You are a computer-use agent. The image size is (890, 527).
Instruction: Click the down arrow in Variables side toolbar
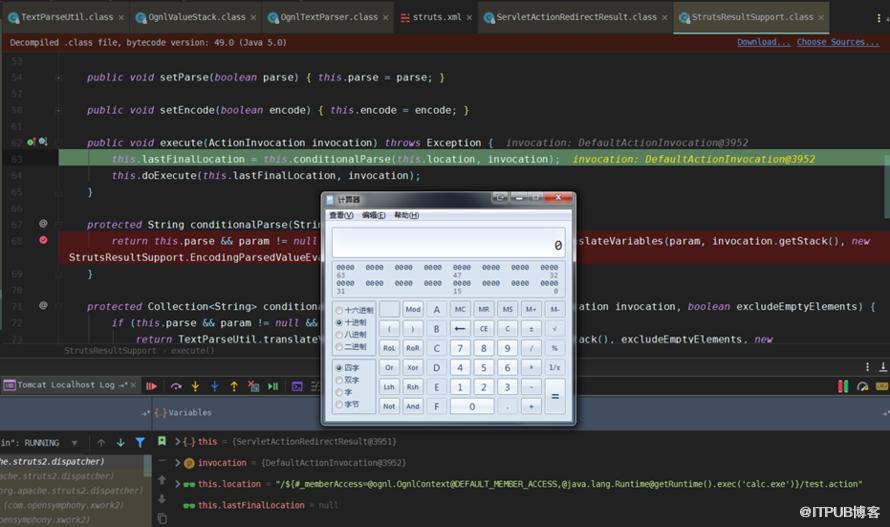click(x=162, y=499)
